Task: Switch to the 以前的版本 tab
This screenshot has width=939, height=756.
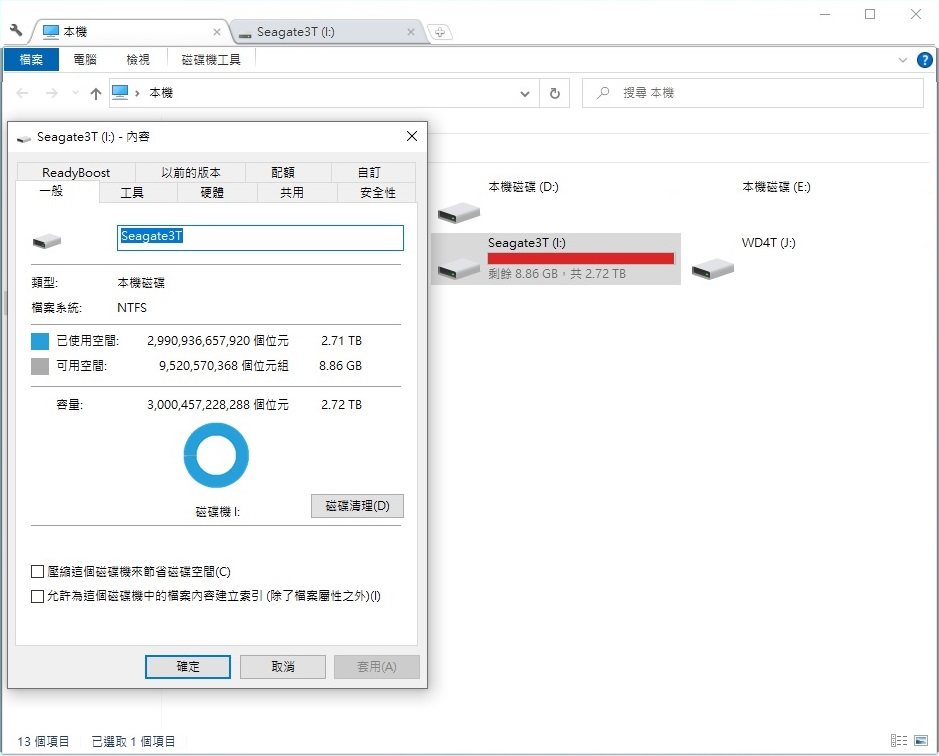Action: point(190,173)
